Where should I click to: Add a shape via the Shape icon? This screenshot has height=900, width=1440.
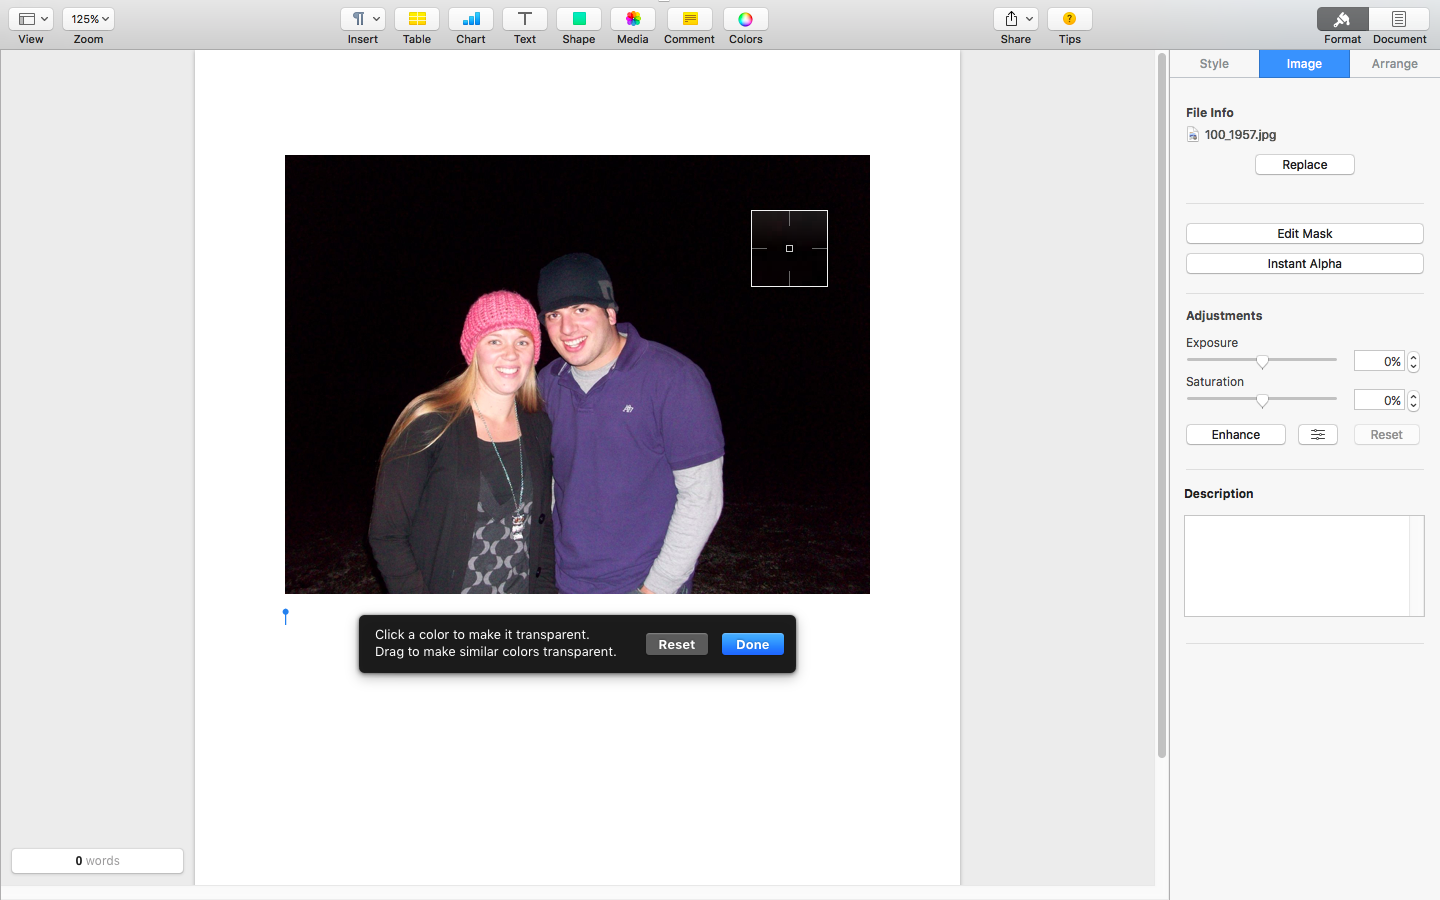point(578,18)
